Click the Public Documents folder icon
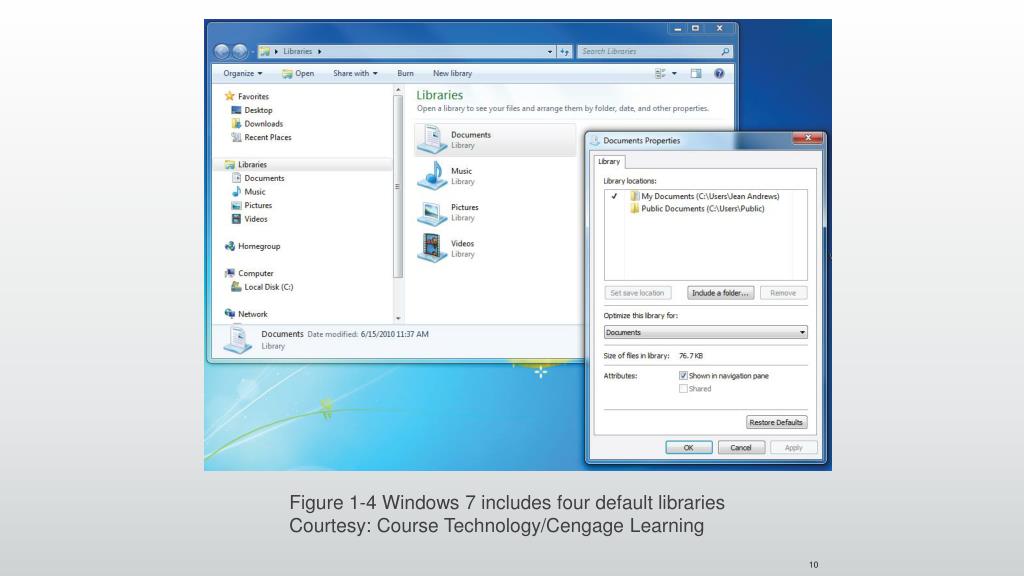This screenshot has width=1024, height=576. 634,208
